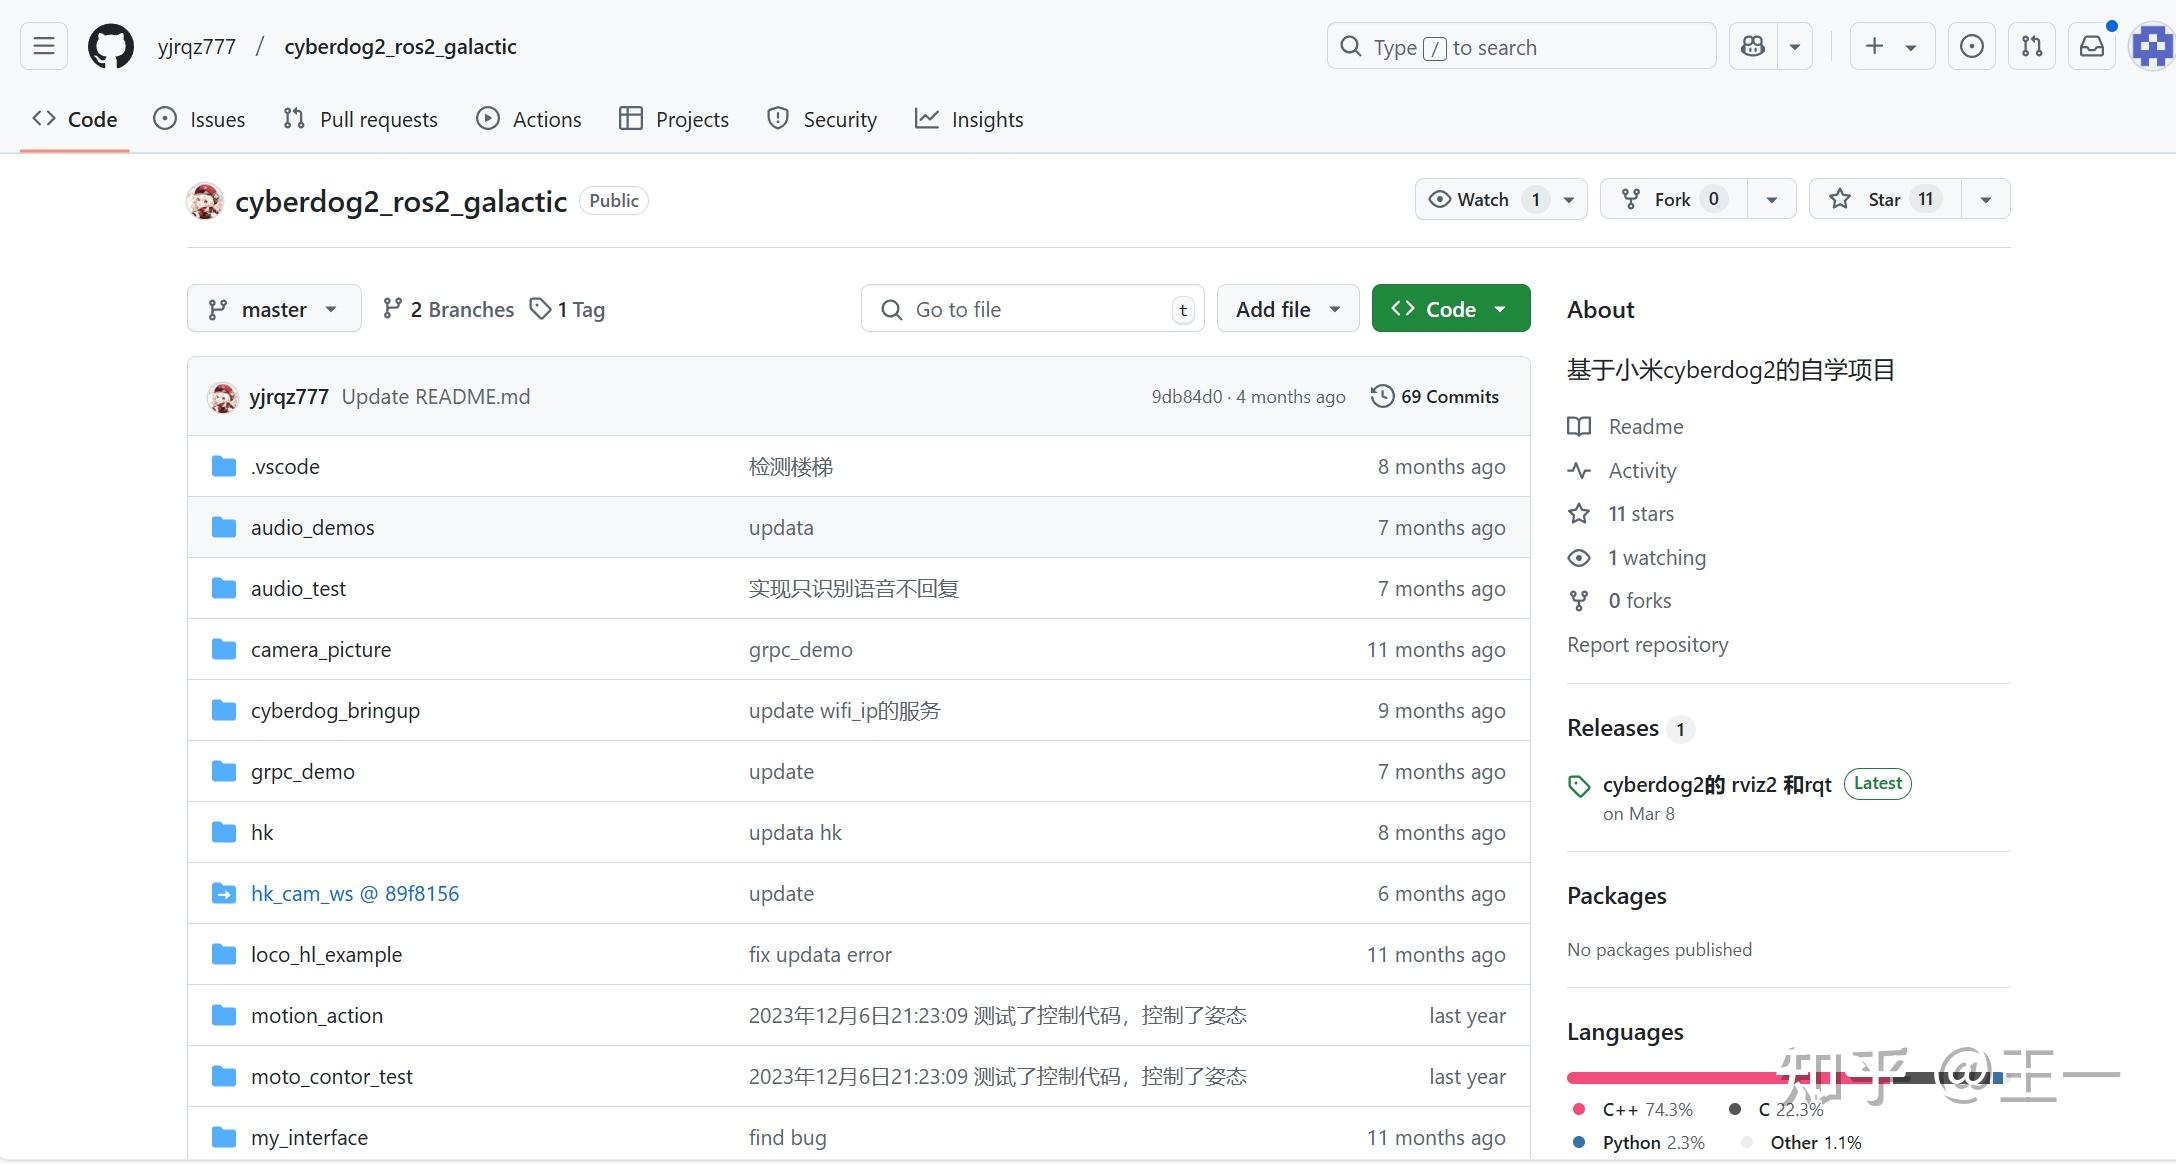Open the hamburger navigation menu

44,46
